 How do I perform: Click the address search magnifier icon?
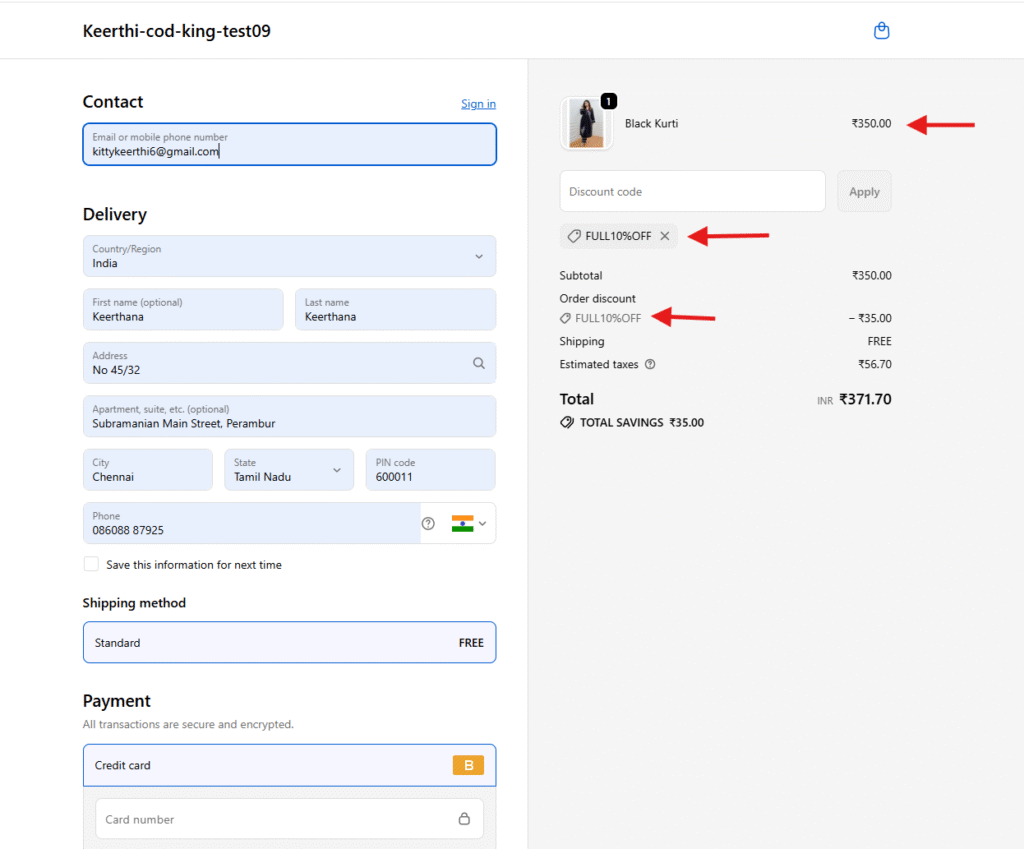click(x=479, y=363)
